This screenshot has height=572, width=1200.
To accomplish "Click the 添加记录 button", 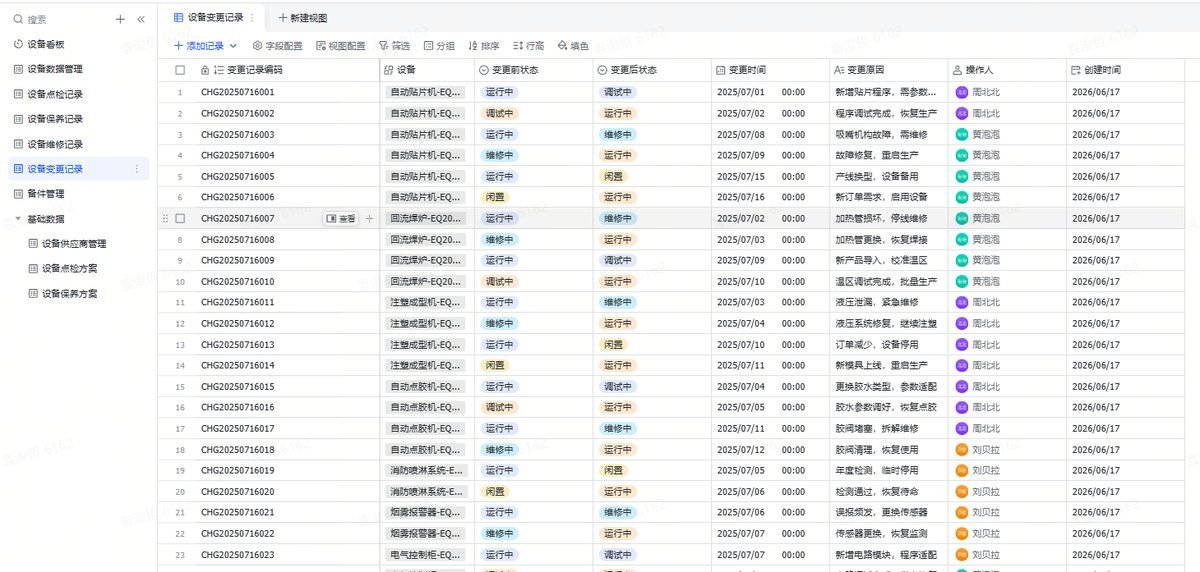I will [x=199, y=46].
